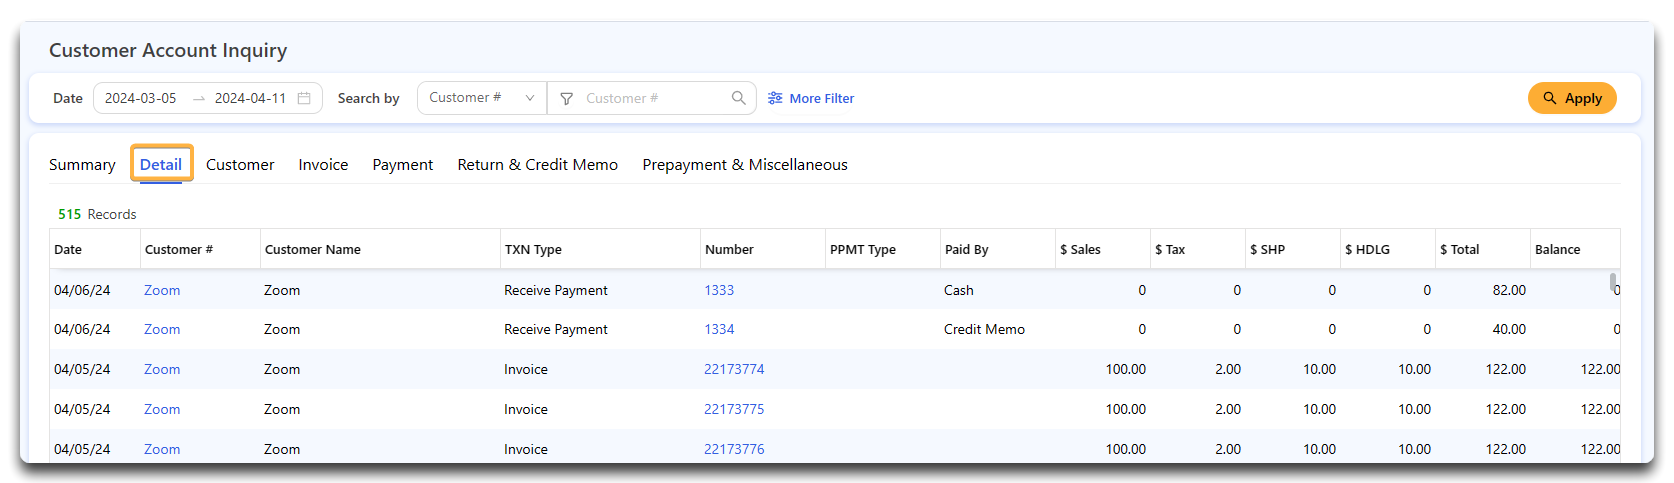
Task: Switch to the Invoice tab
Action: [323, 165]
